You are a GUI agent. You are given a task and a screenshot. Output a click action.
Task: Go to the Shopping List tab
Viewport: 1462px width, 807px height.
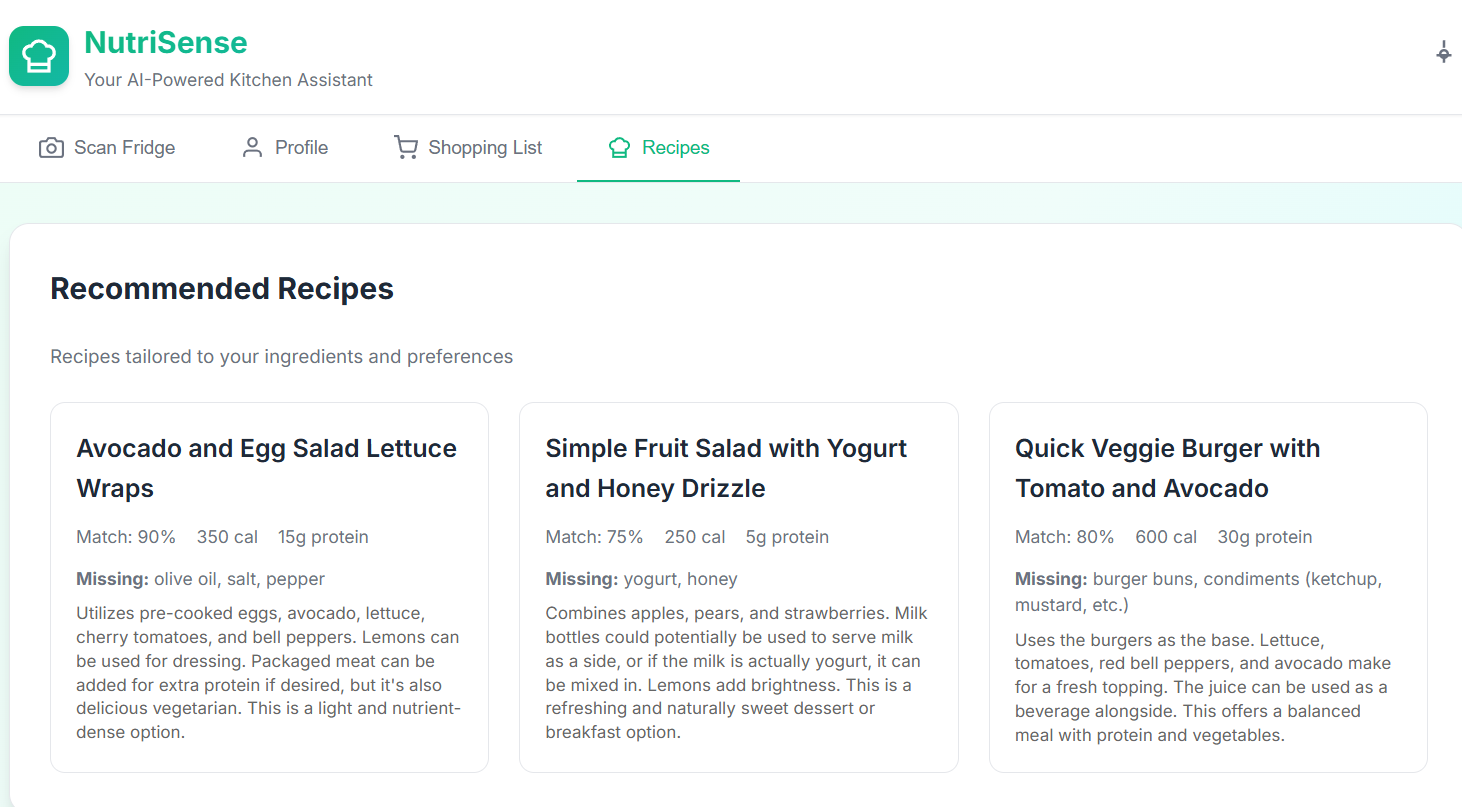(485, 148)
